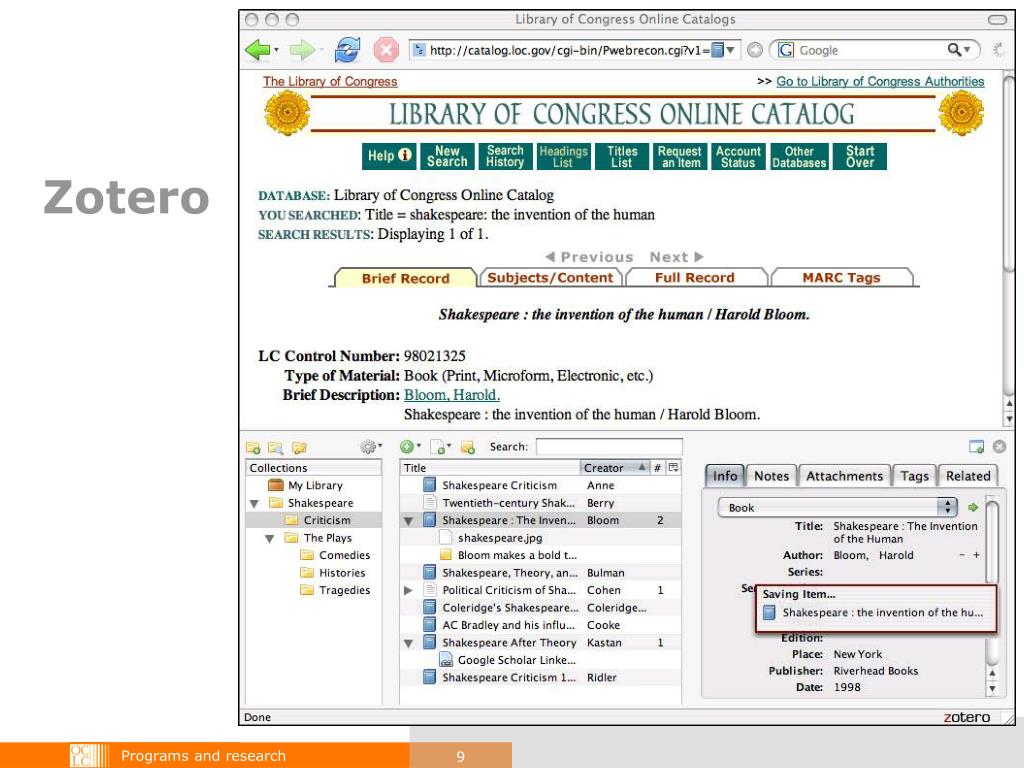Open the Bloom, Harold author link
Image resolution: width=1024 pixels, height=768 pixels.
coord(451,395)
